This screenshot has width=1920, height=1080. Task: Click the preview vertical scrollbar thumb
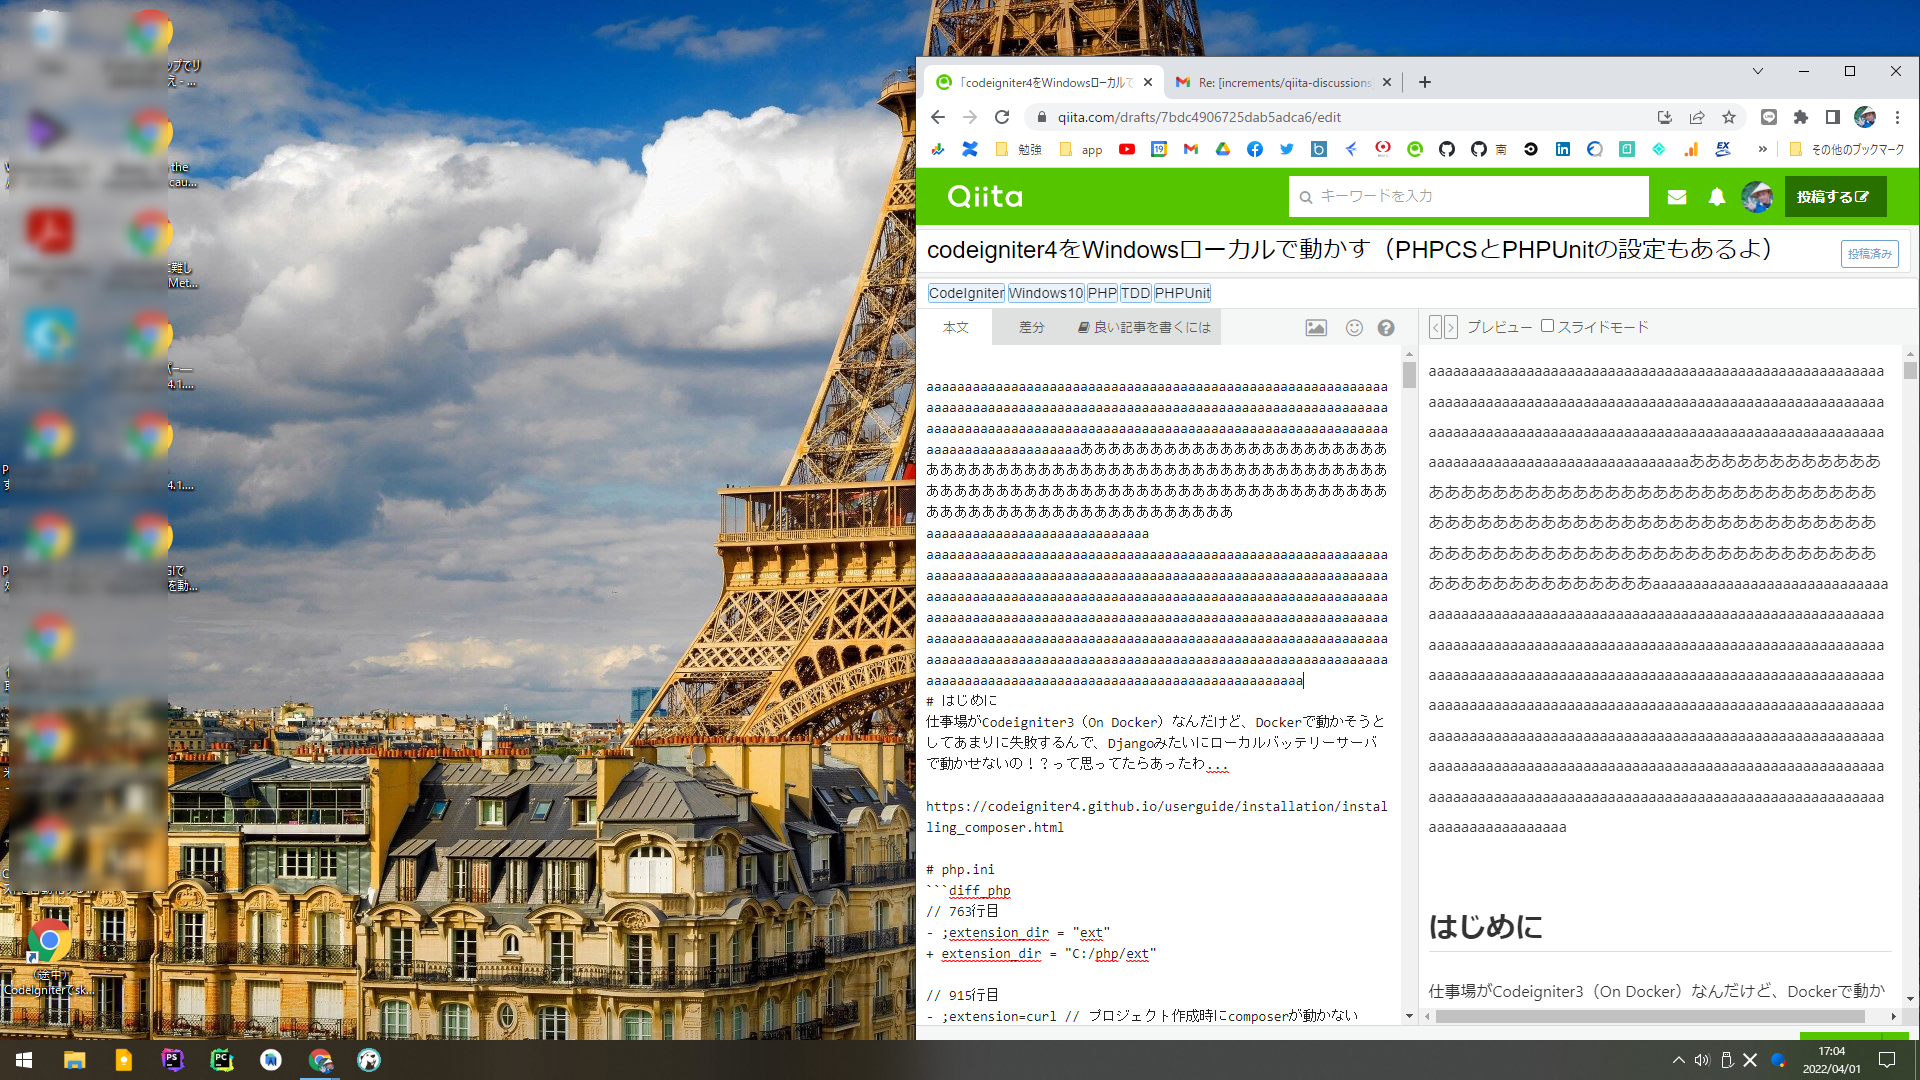1910,370
